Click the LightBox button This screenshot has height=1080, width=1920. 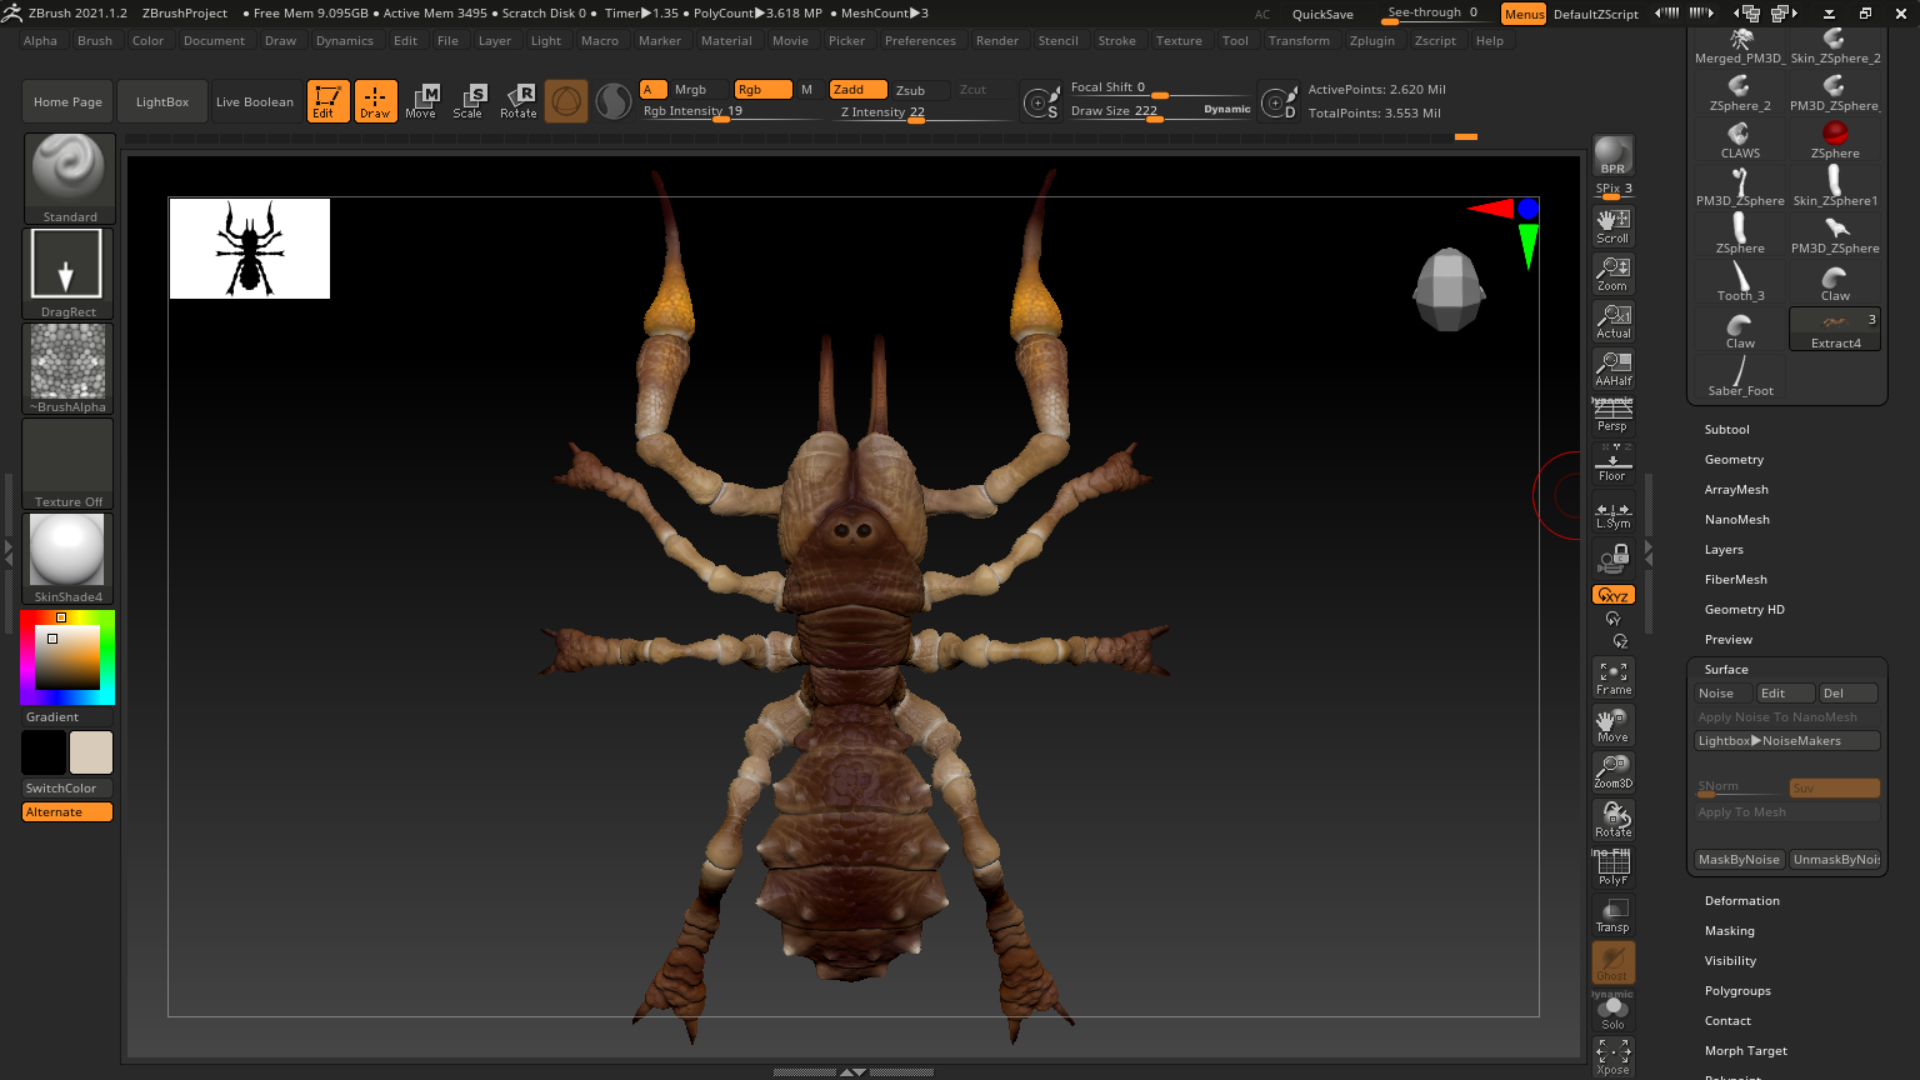162,102
